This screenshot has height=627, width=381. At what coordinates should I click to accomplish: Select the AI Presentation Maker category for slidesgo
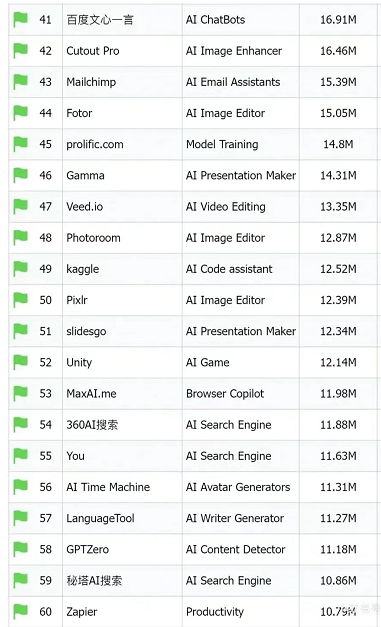pos(241,331)
